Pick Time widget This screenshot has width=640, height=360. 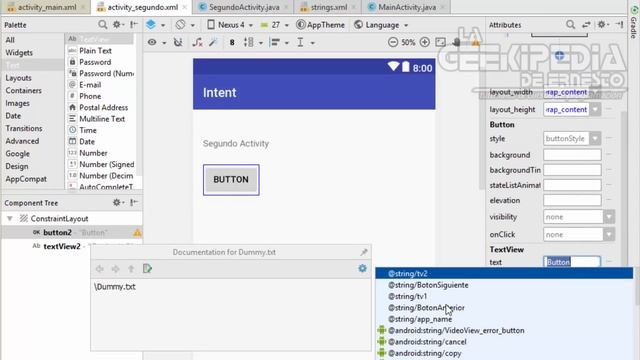click(x=88, y=130)
